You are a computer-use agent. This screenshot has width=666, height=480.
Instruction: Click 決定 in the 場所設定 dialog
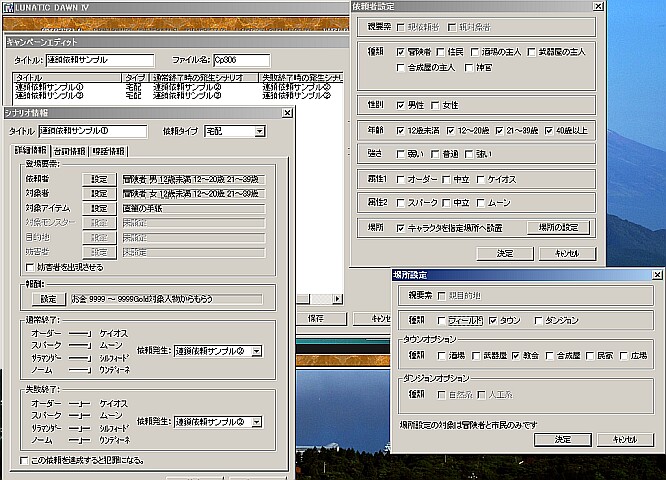tap(562, 439)
